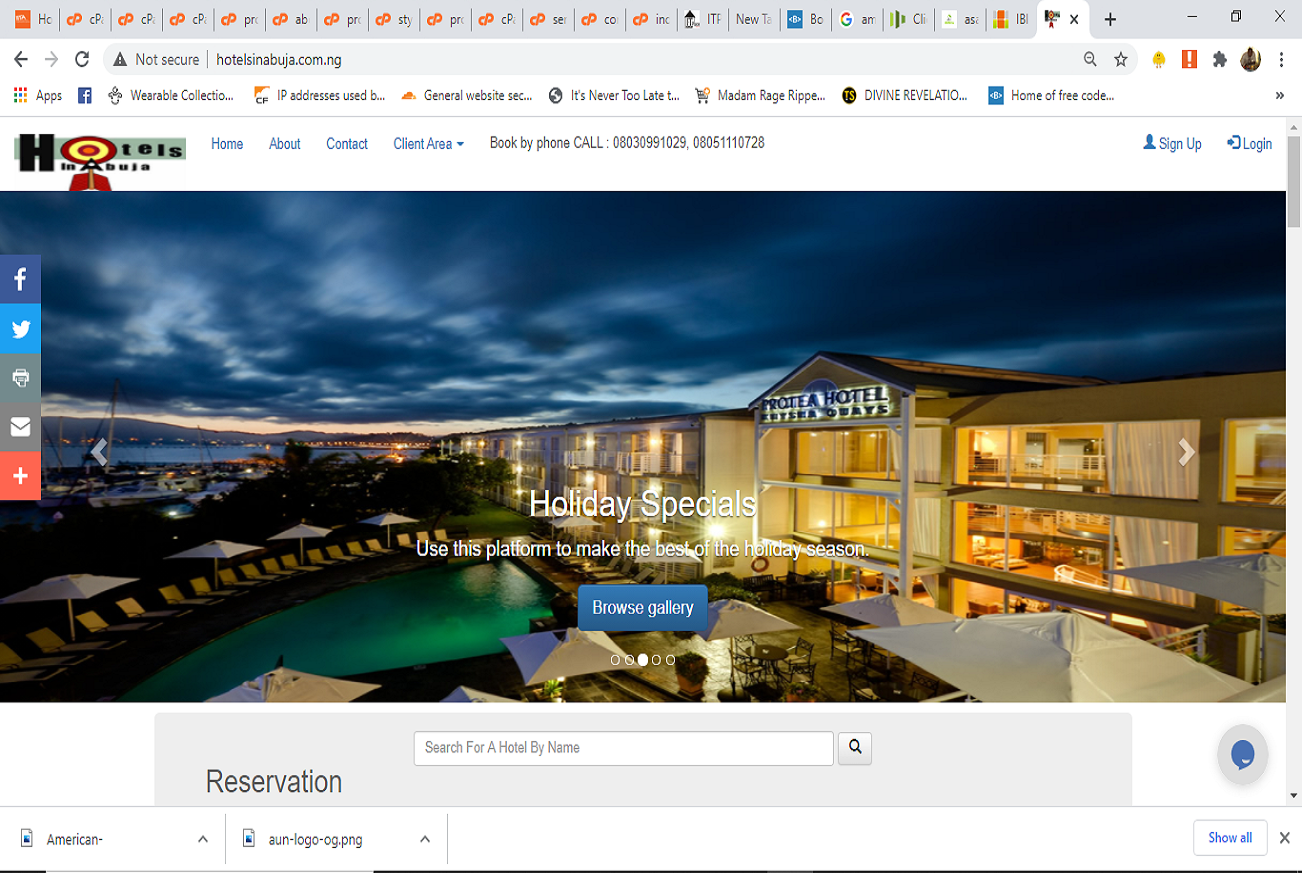Select the first carousel indicator dot
The height and width of the screenshot is (873, 1302).
pos(615,660)
